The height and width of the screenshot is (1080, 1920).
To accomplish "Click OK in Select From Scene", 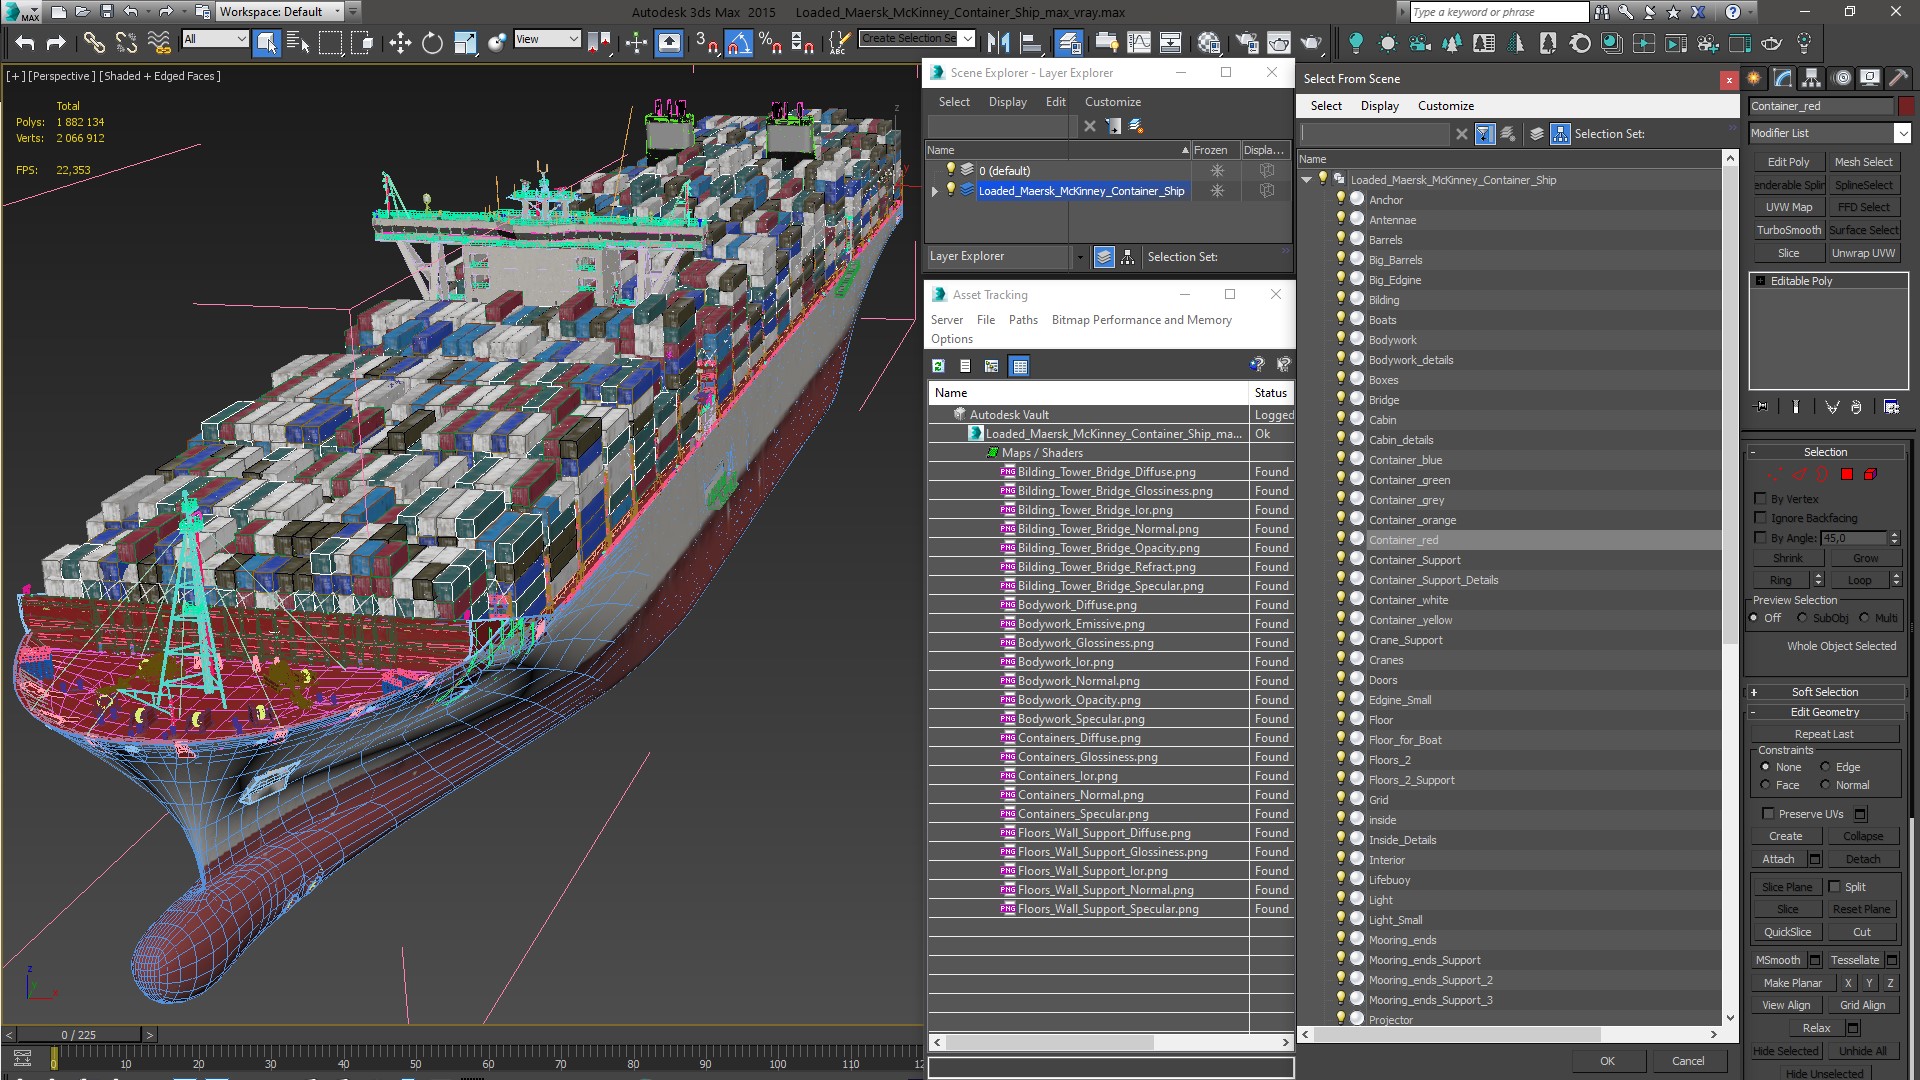I will point(1606,1061).
